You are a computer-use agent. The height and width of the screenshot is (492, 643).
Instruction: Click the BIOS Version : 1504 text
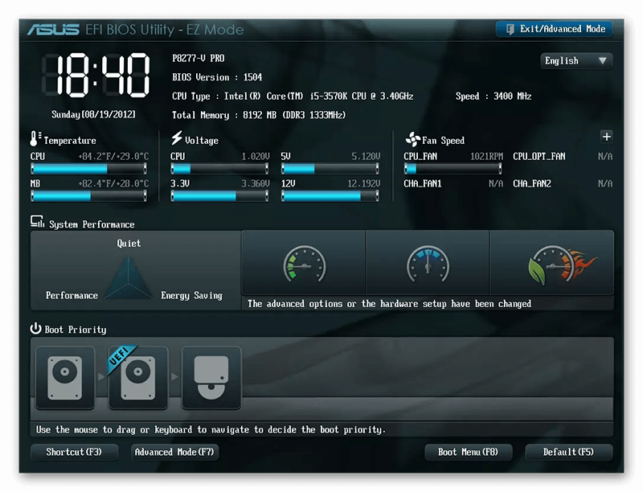pyautogui.click(x=217, y=77)
